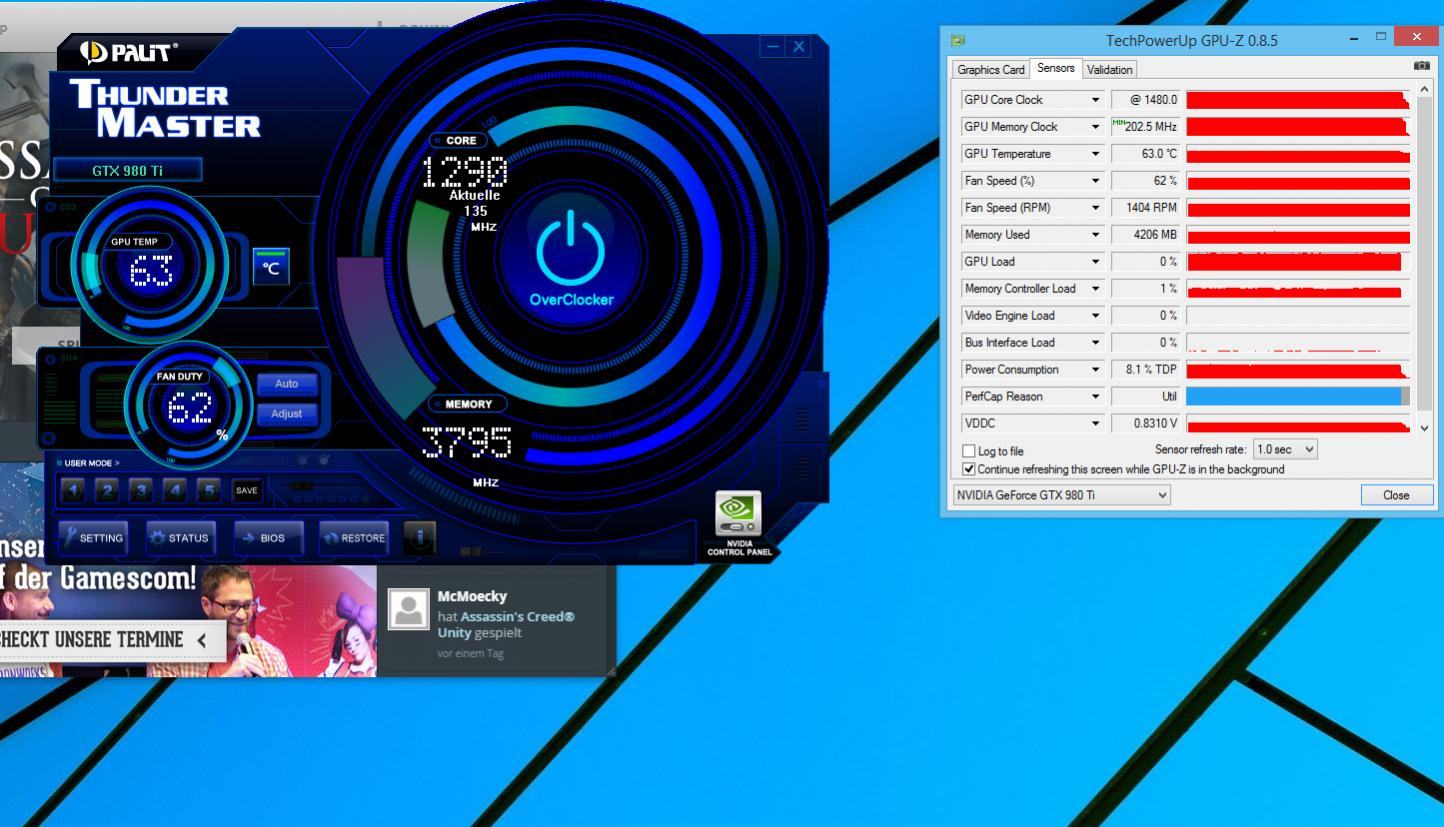Expand Power Consumption sensor dropdown
This screenshot has width=1444, height=827.
[x=1096, y=370]
